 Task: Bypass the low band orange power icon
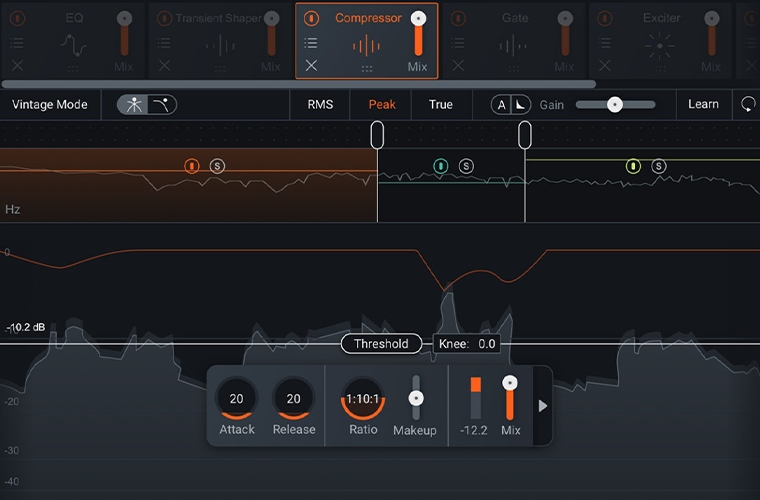tap(192, 166)
